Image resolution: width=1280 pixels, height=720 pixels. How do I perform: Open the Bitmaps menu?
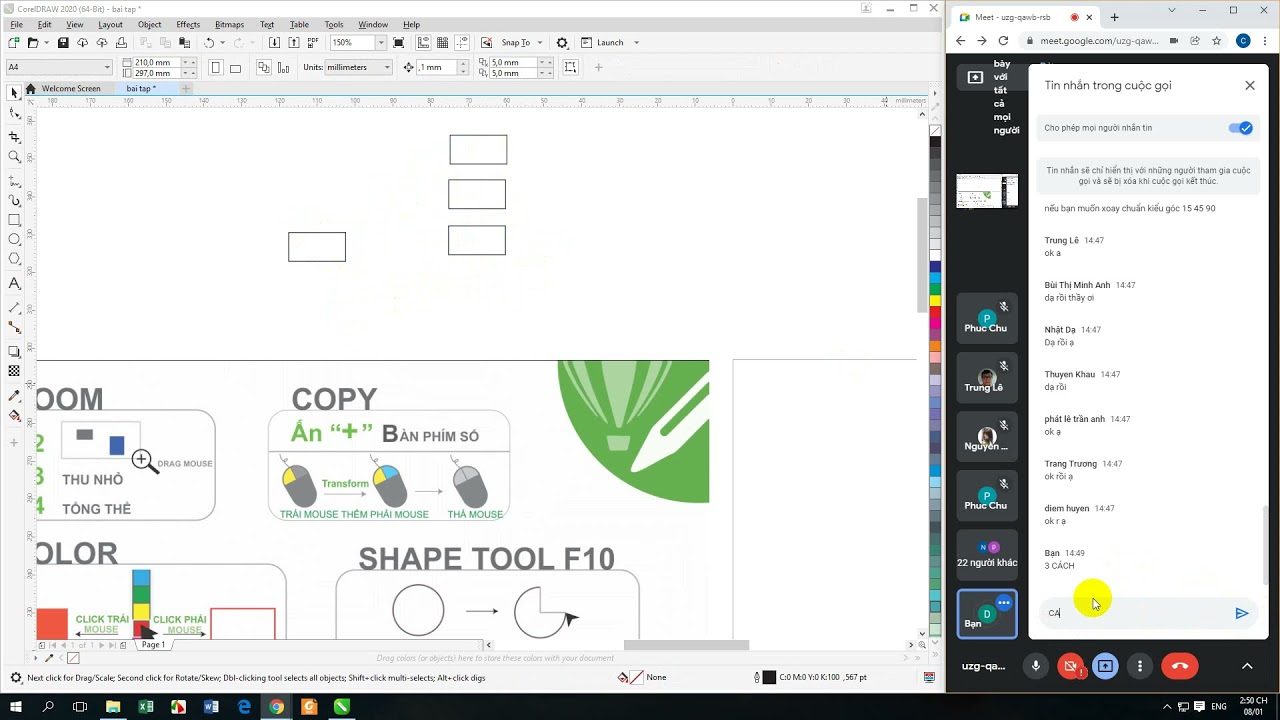[229, 24]
